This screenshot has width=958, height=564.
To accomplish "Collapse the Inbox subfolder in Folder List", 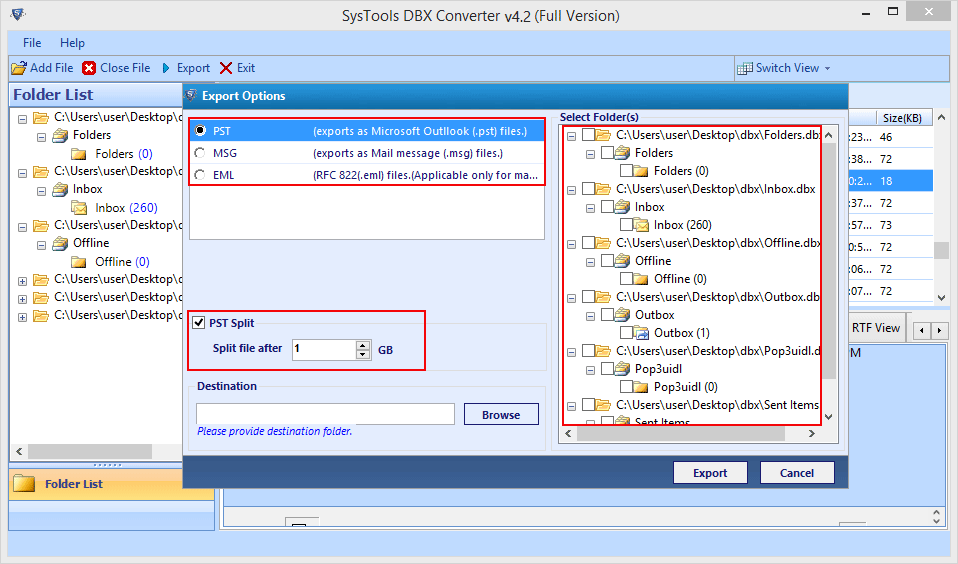I will pos(42,191).
